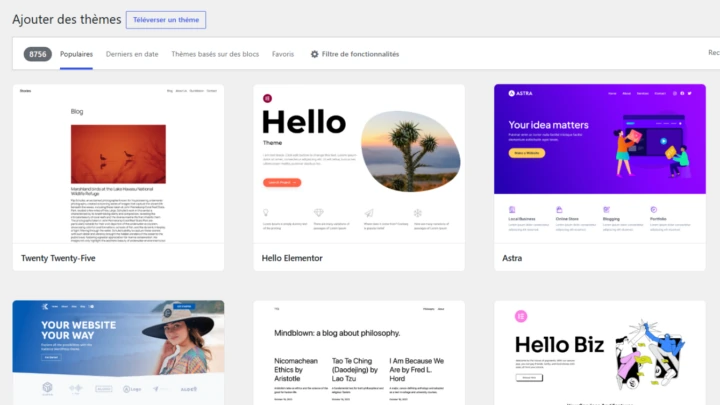Click the pink Elementor icon in Hello Biz preview
The image size is (720, 405).
click(x=521, y=316)
